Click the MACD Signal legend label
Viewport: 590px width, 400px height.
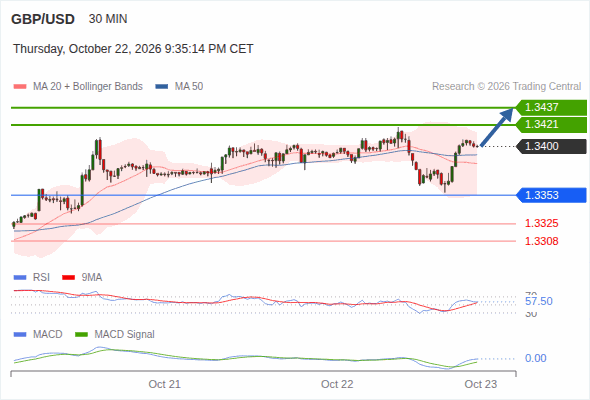[125, 334]
